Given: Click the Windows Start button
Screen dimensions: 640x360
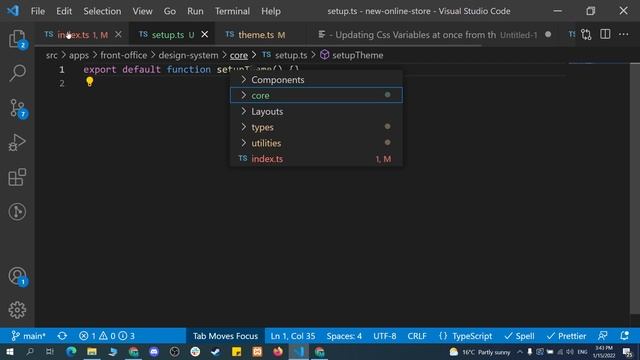Looking at the screenshot, I should coord(9,351).
